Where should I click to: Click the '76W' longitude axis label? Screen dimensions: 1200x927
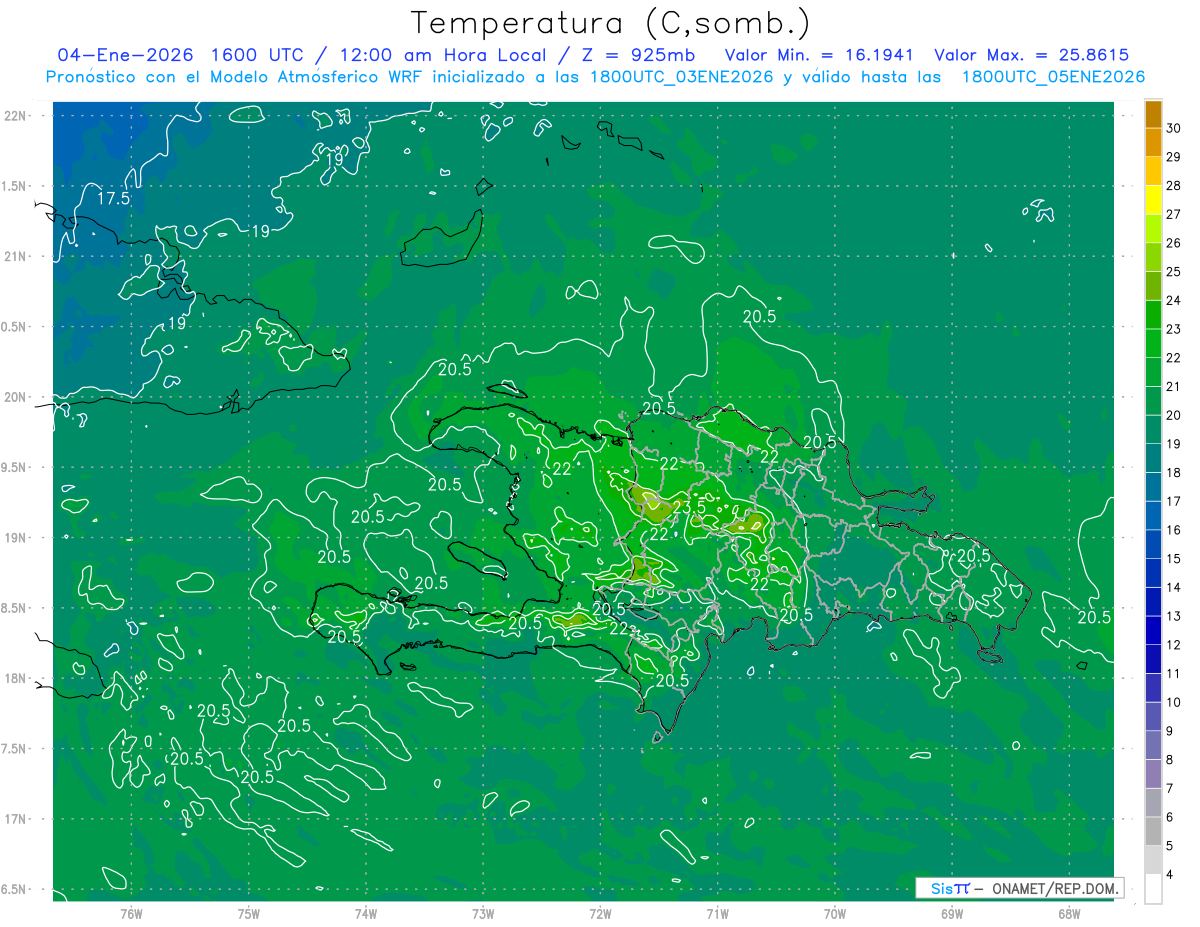pos(131,913)
